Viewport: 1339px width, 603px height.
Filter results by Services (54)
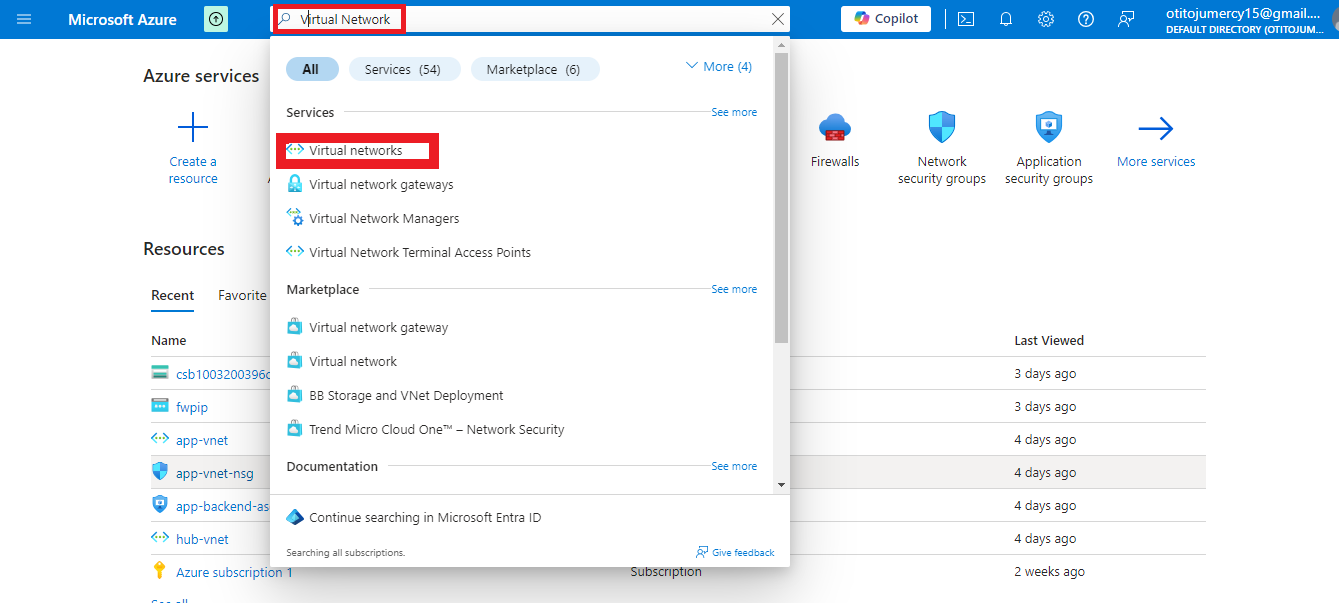[403, 69]
